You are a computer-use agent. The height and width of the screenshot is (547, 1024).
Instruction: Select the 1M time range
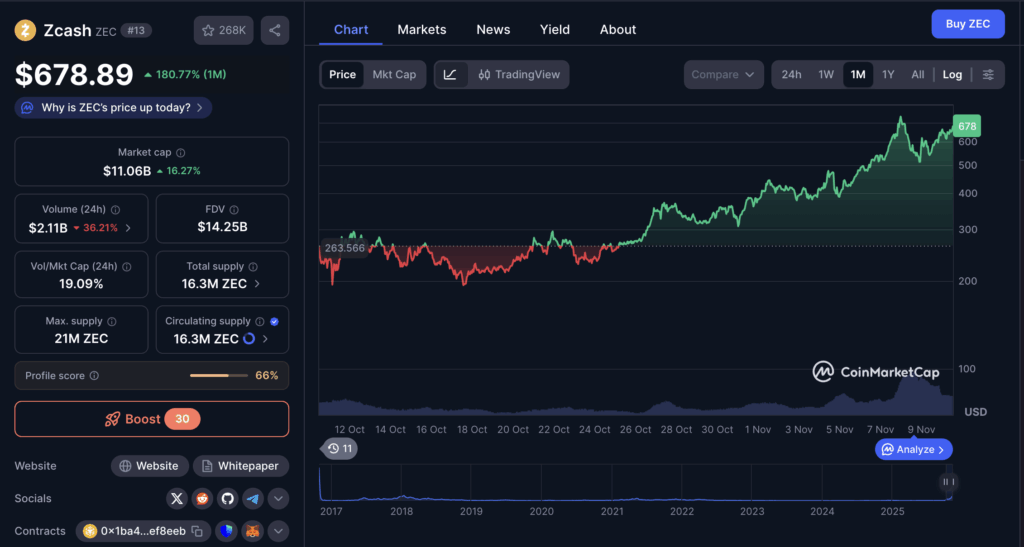(x=858, y=74)
